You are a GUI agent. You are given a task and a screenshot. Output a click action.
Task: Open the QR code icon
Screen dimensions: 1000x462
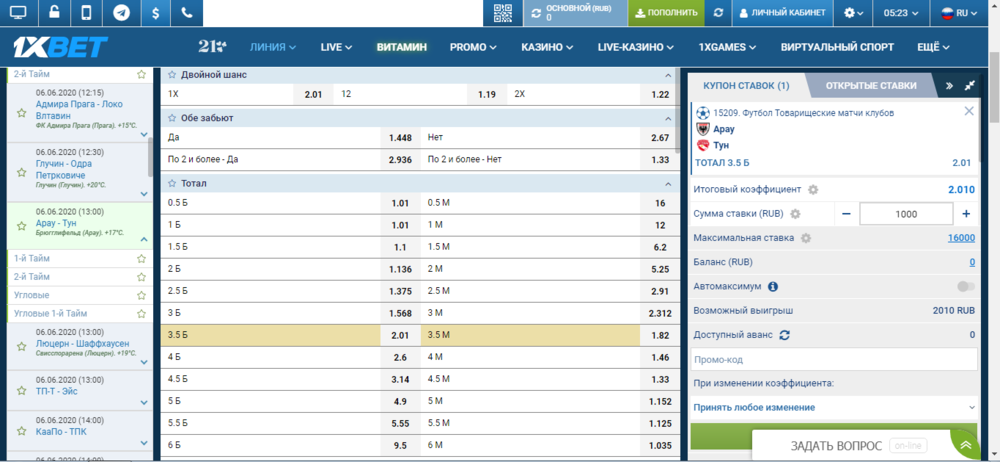pos(503,13)
